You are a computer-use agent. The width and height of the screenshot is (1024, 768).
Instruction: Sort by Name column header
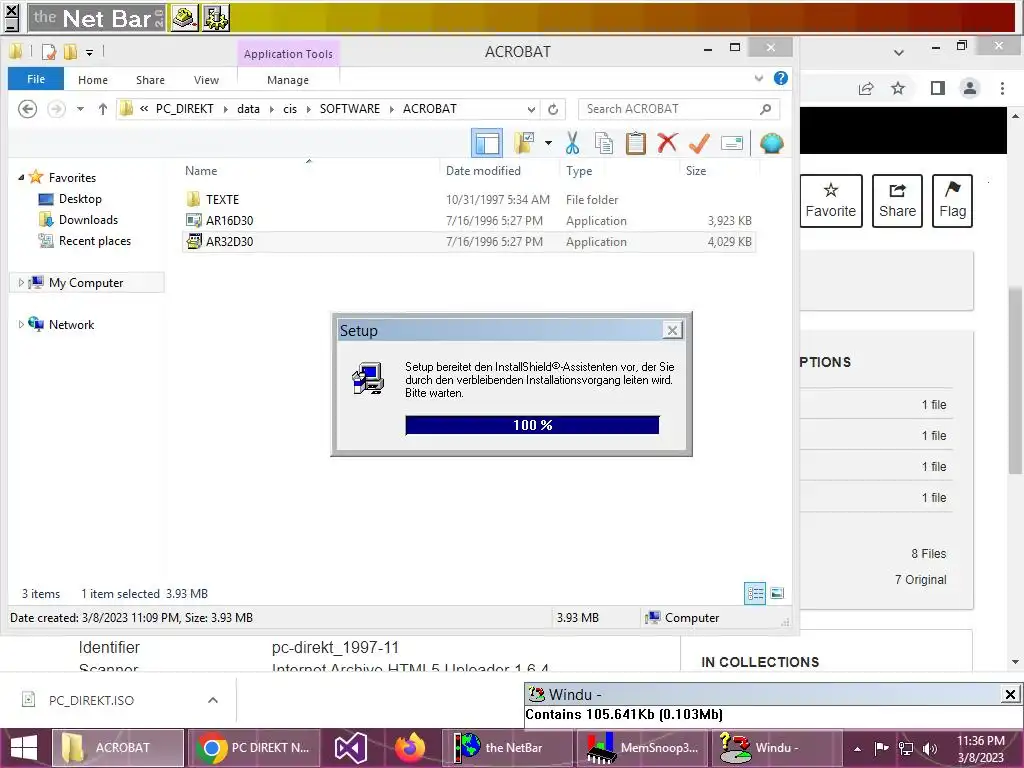tap(200, 171)
